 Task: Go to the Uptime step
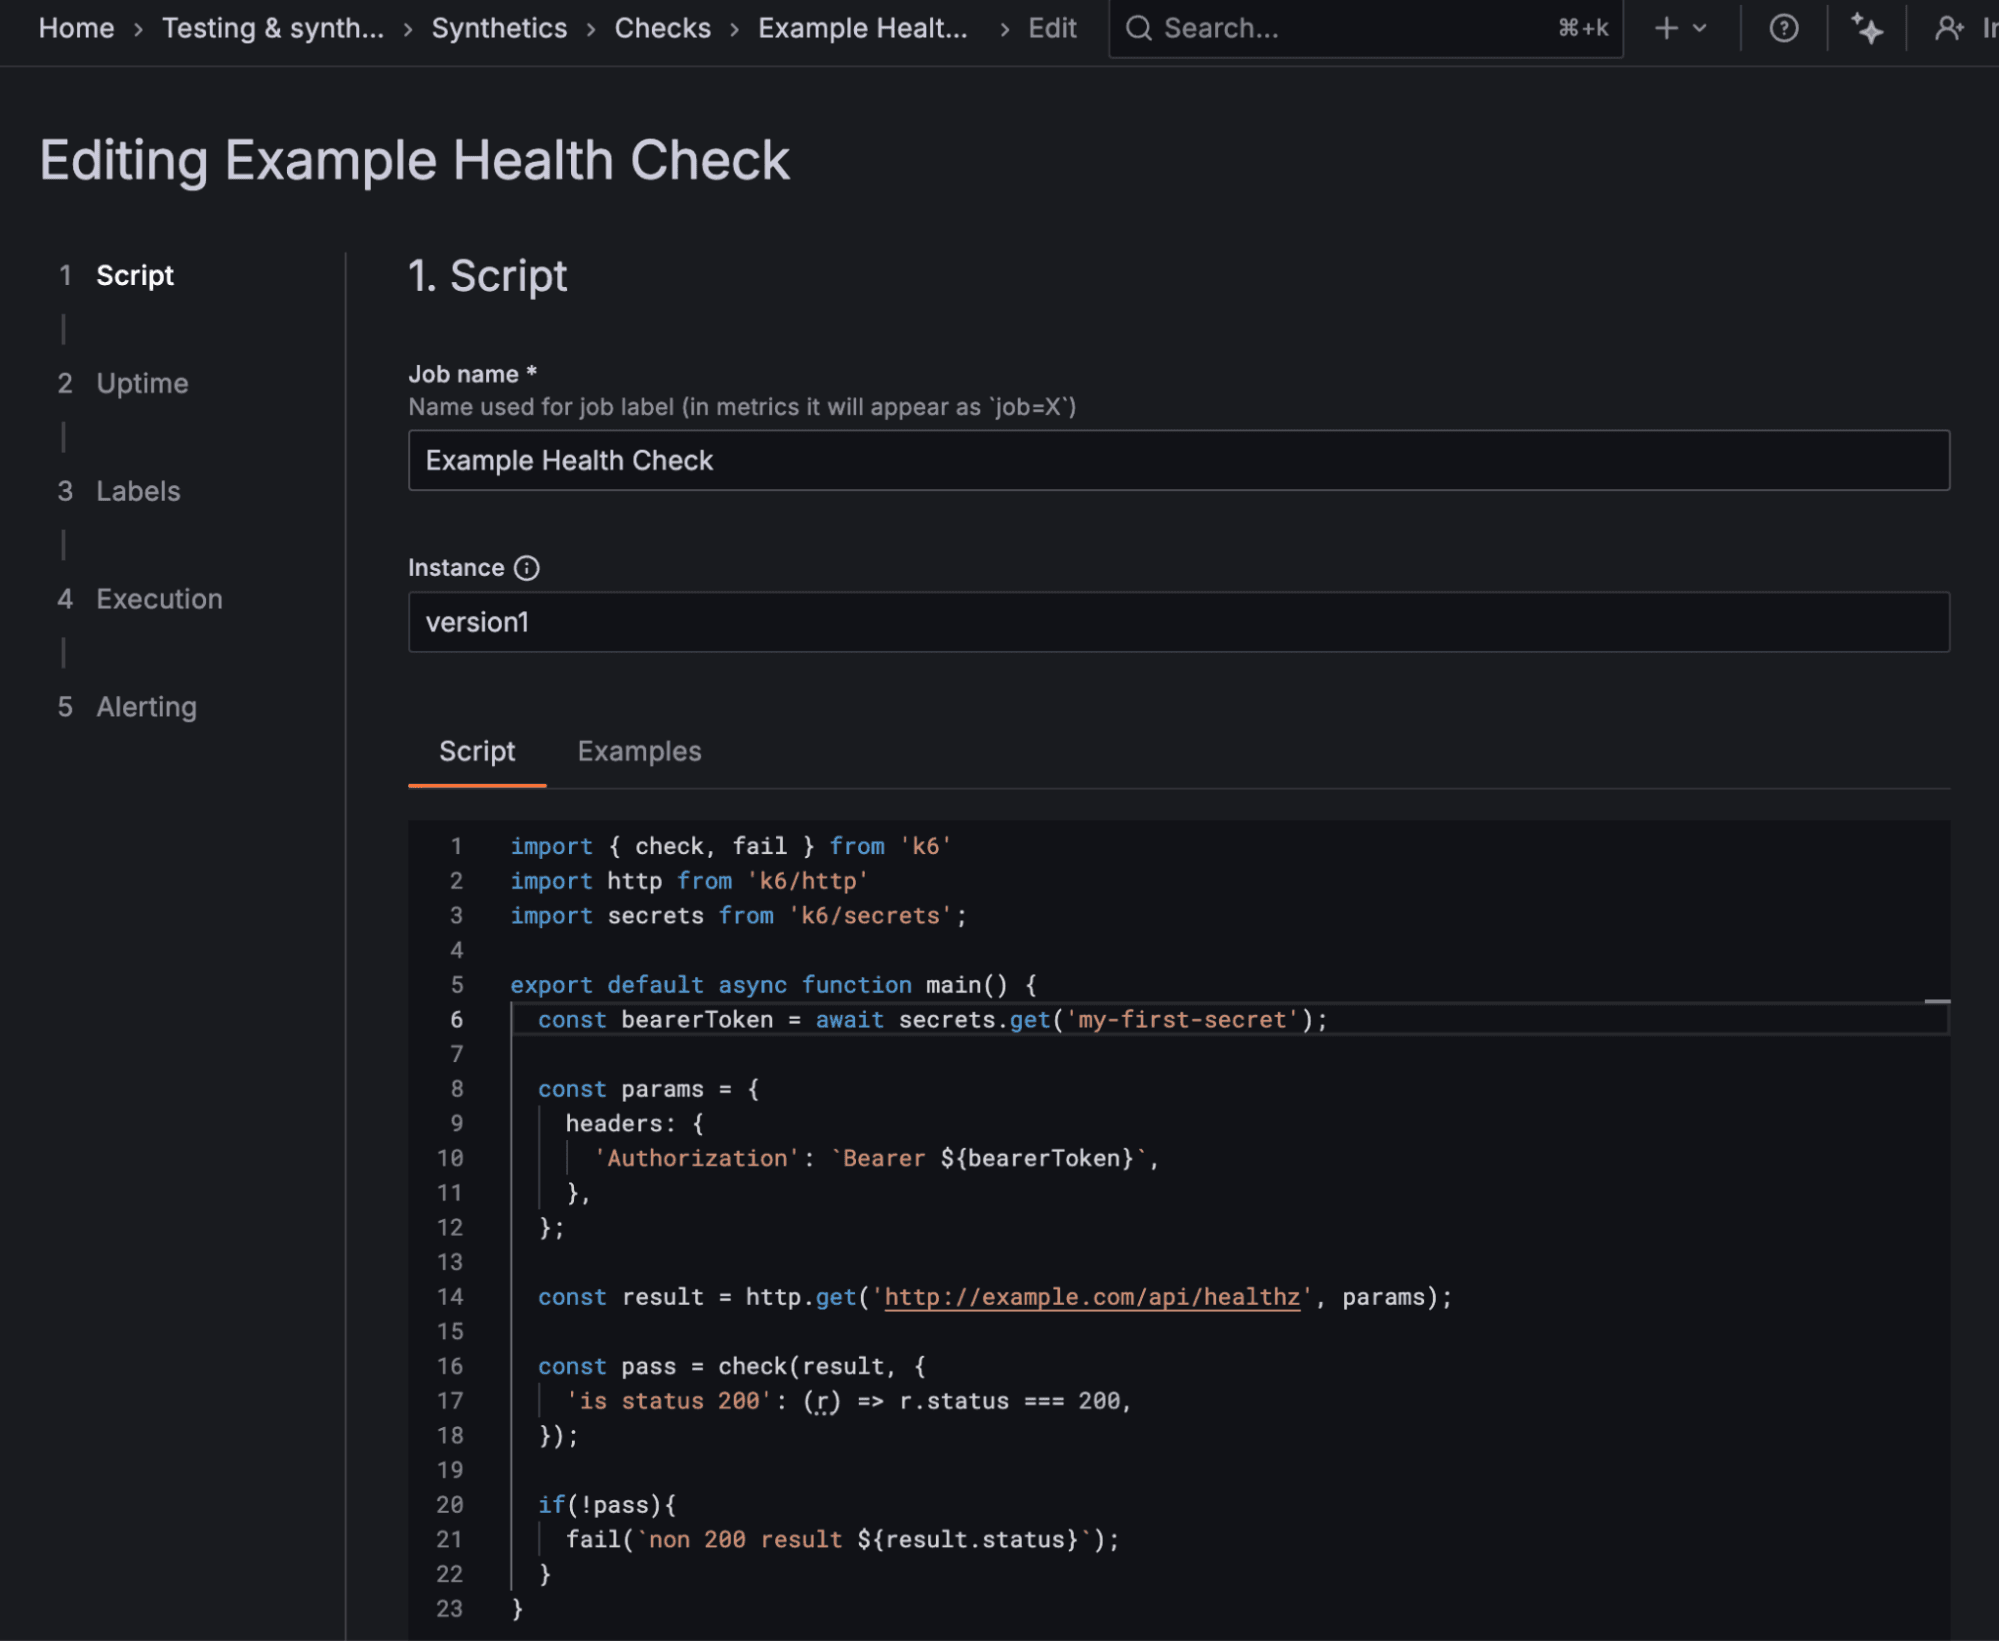point(142,383)
